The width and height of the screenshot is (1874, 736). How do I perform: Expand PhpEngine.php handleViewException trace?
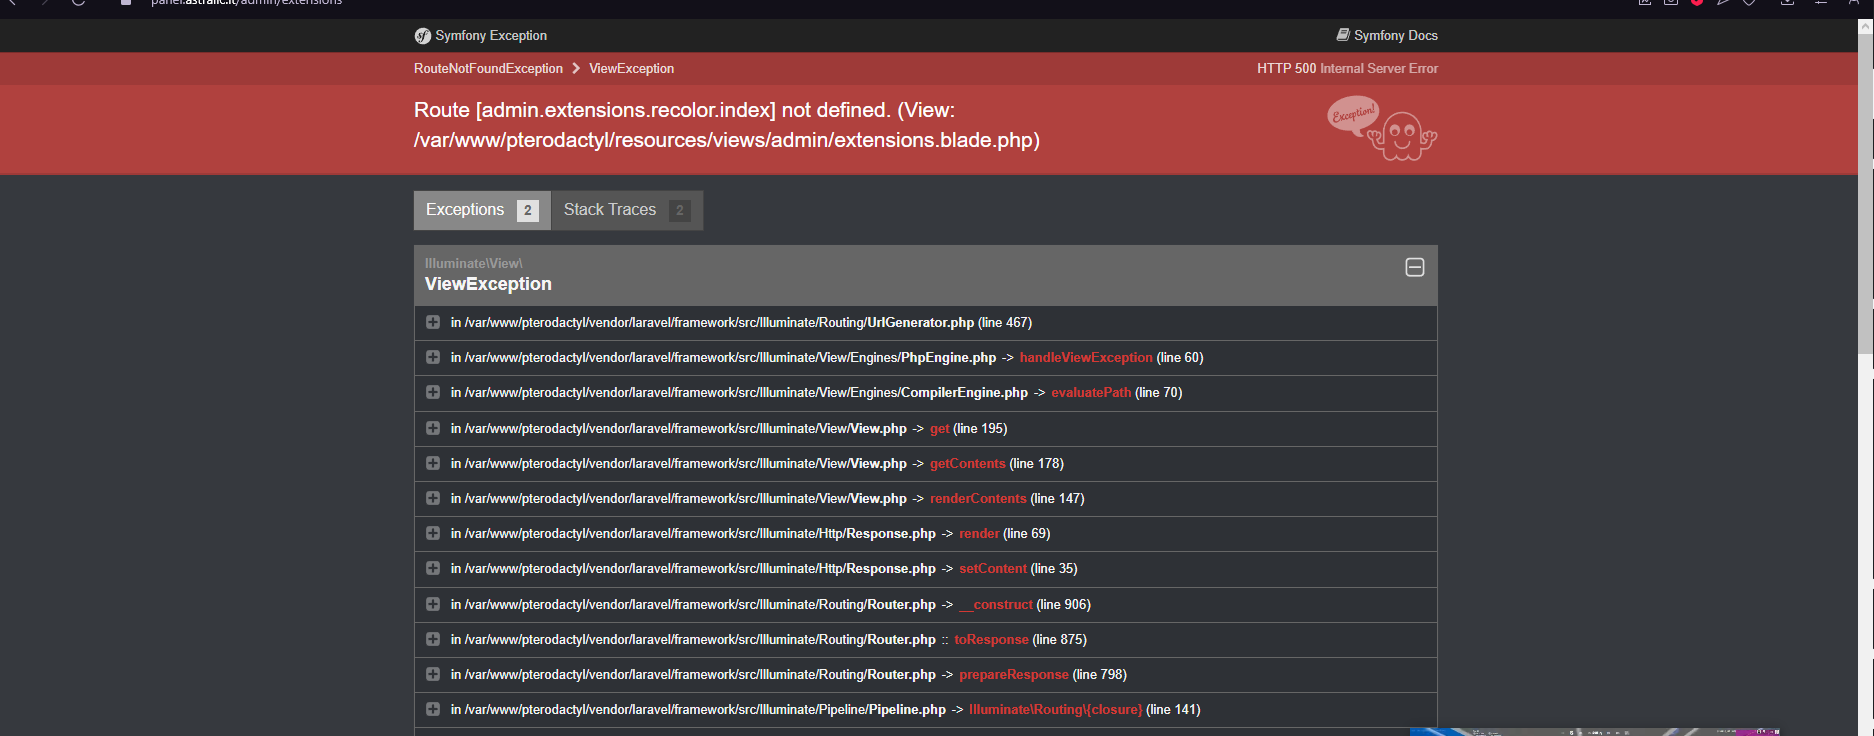[x=433, y=357]
